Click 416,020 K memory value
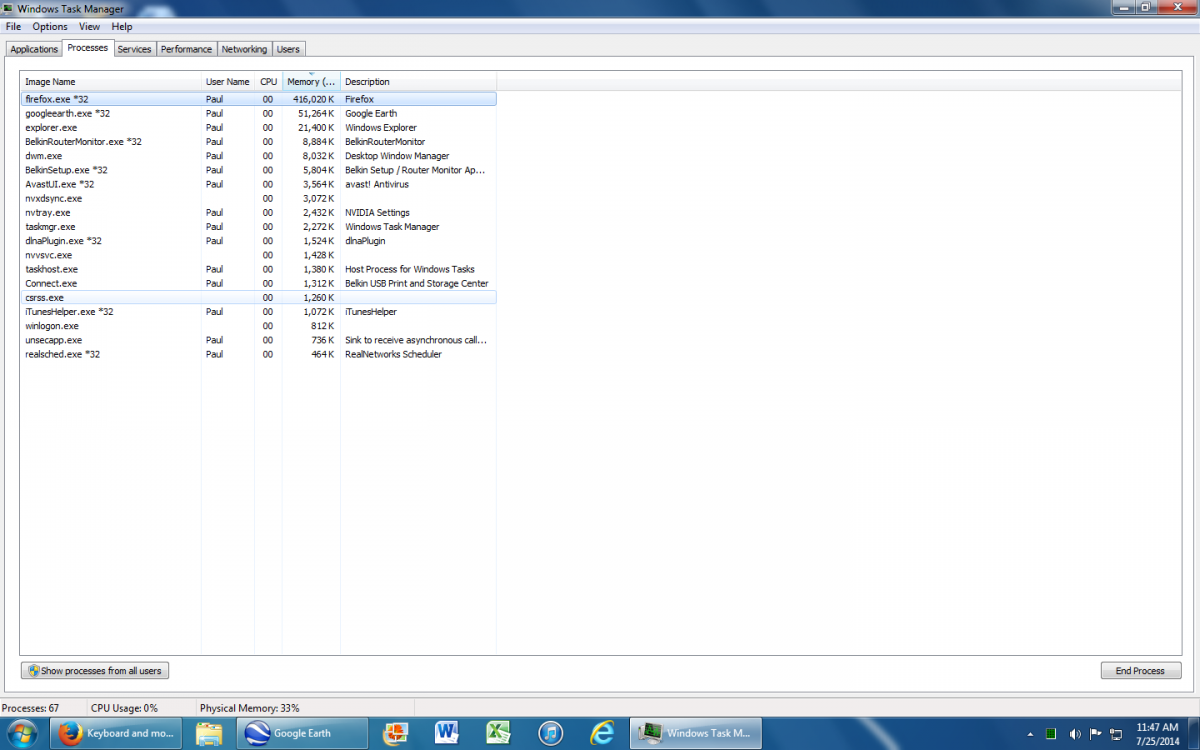The width and height of the screenshot is (1200, 750). 313,99
